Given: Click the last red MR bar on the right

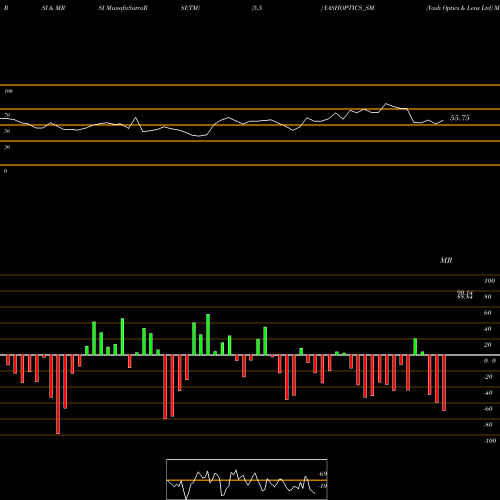Looking at the screenshot, I should tap(444, 383).
